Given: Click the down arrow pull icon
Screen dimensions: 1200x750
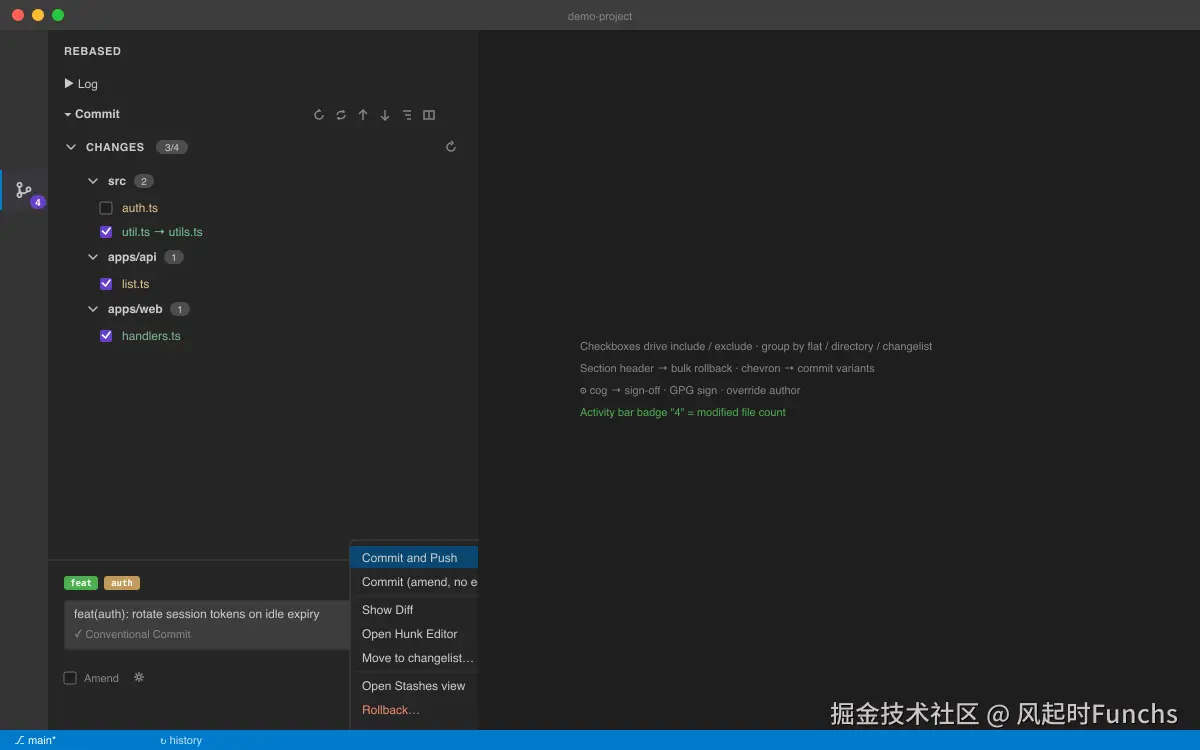Looking at the screenshot, I should pos(385,115).
